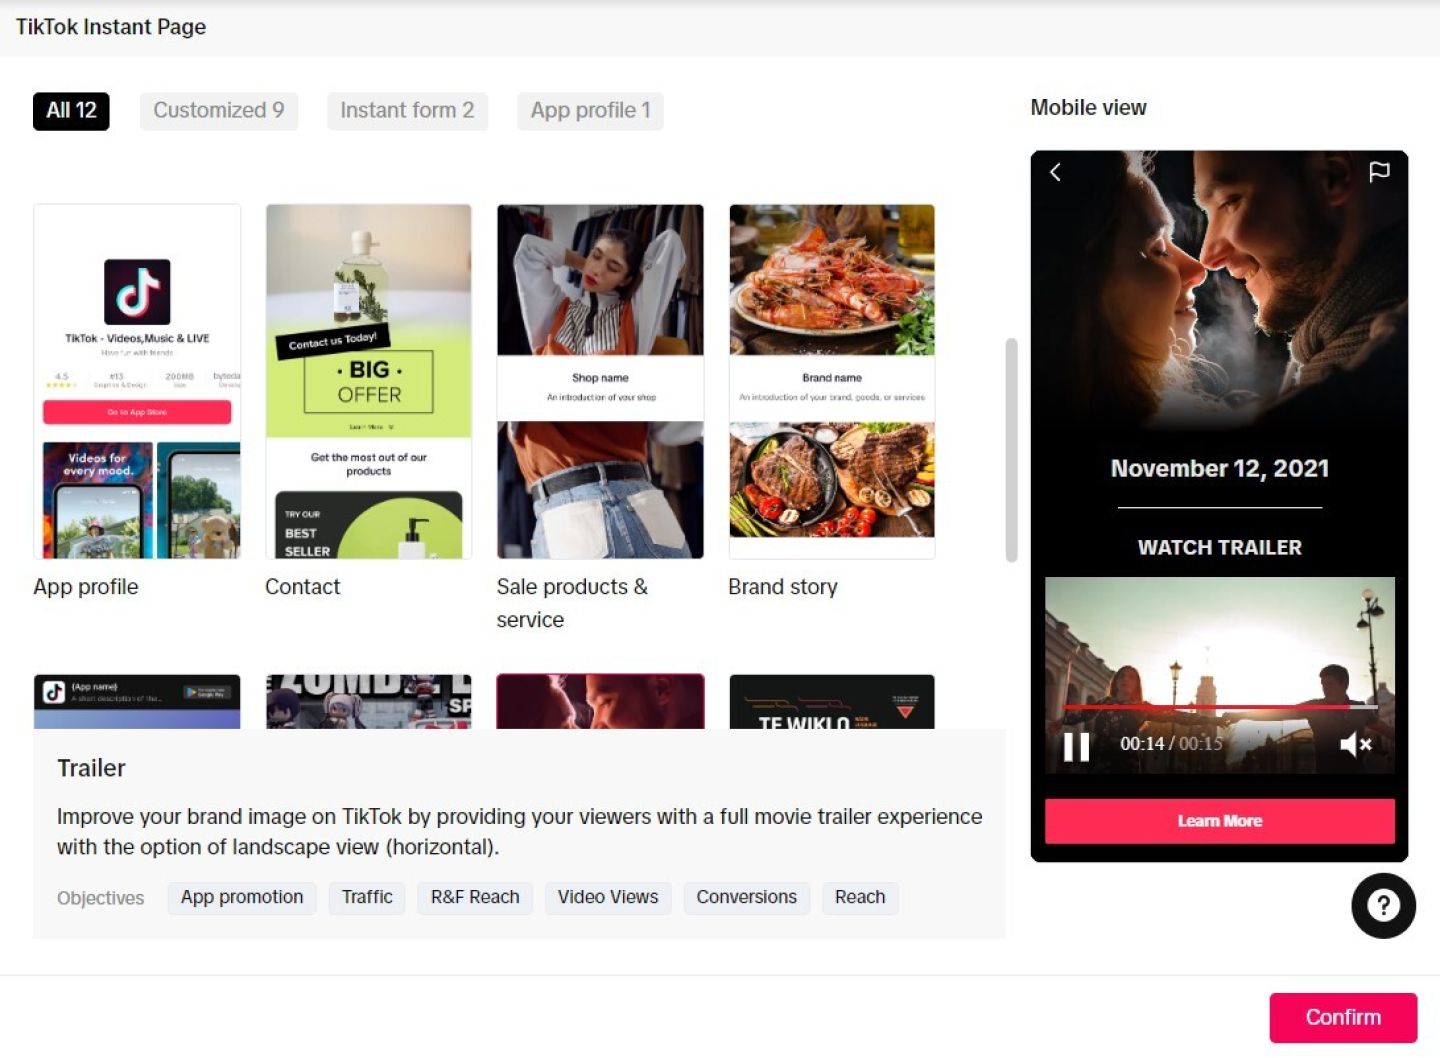The width and height of the screenshot is (1440, 1058).
Task: Click Learn More in mobile preview
Action: (x=1219, y=821)
